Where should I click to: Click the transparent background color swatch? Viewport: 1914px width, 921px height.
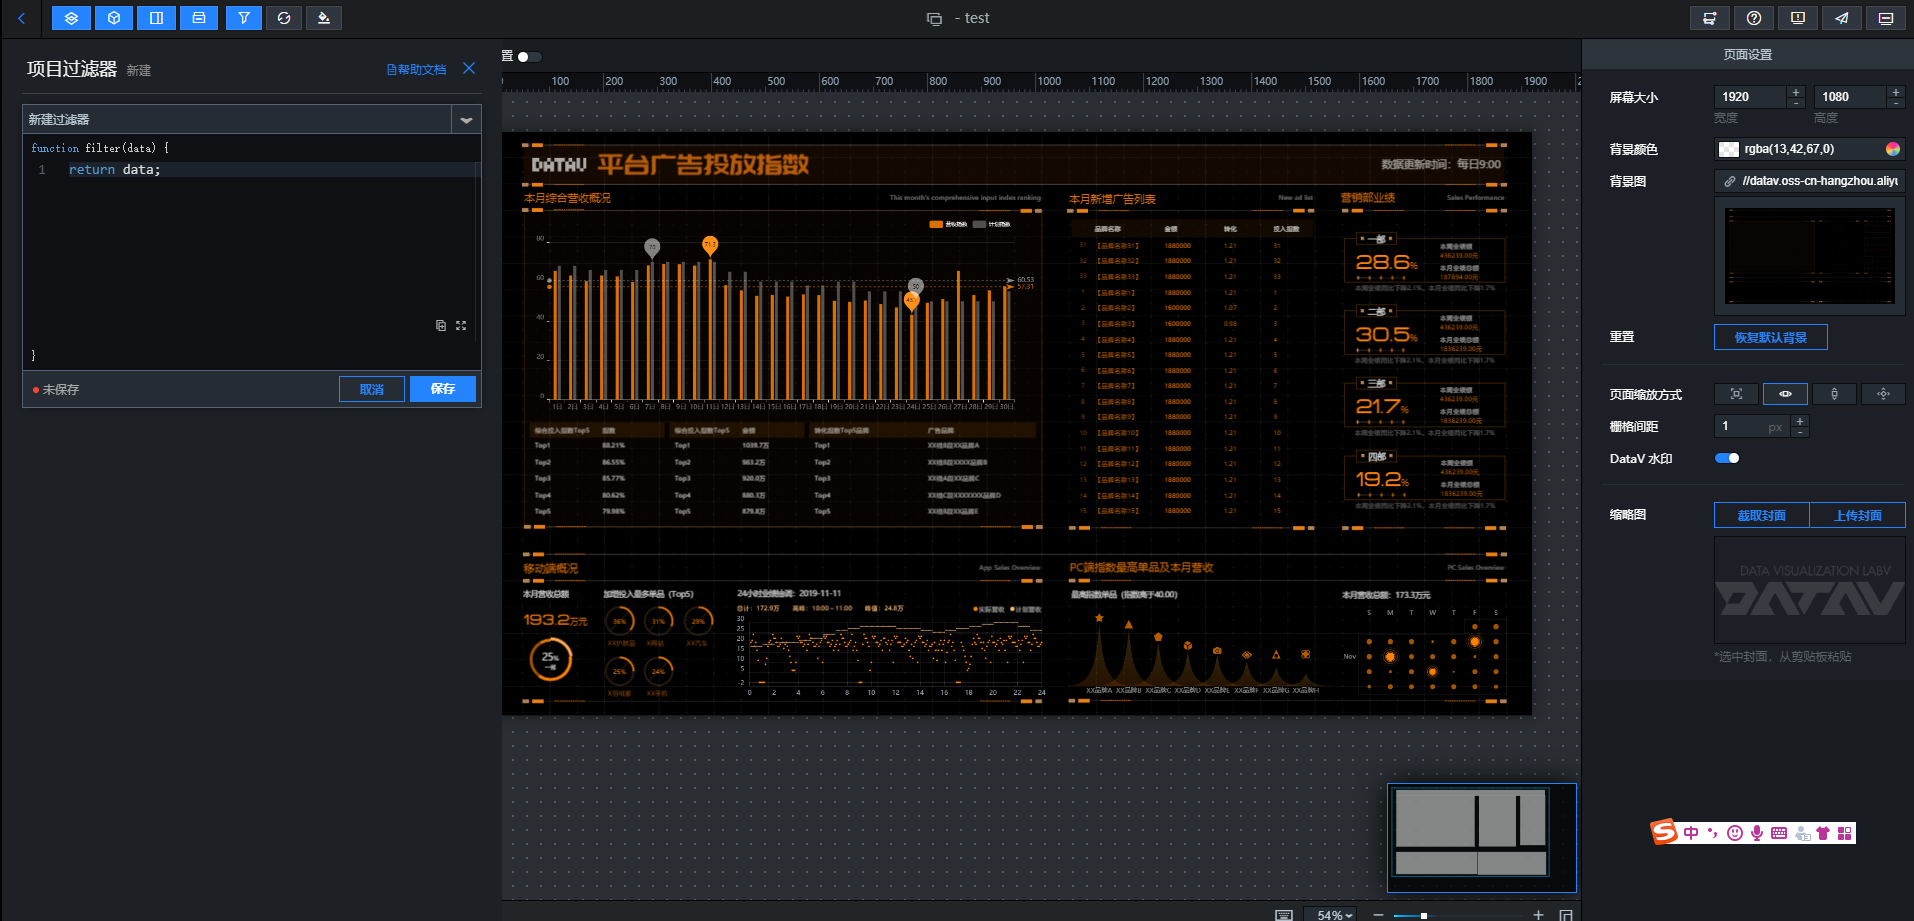1728,149
